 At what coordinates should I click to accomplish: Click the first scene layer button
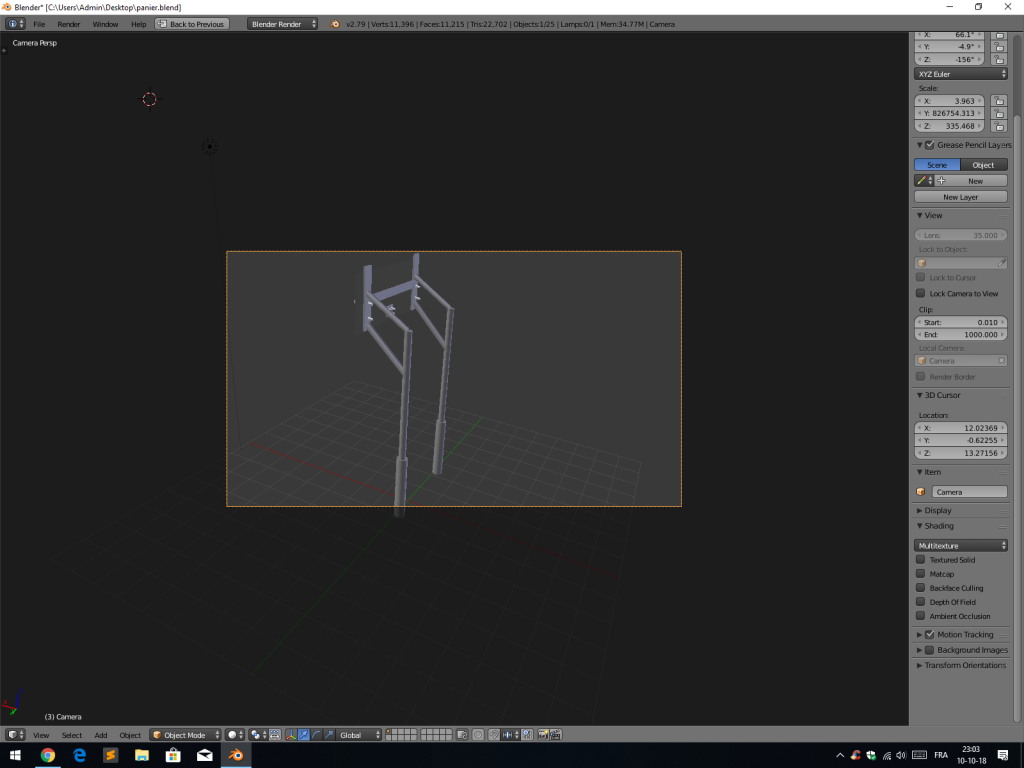coord(388,731)
